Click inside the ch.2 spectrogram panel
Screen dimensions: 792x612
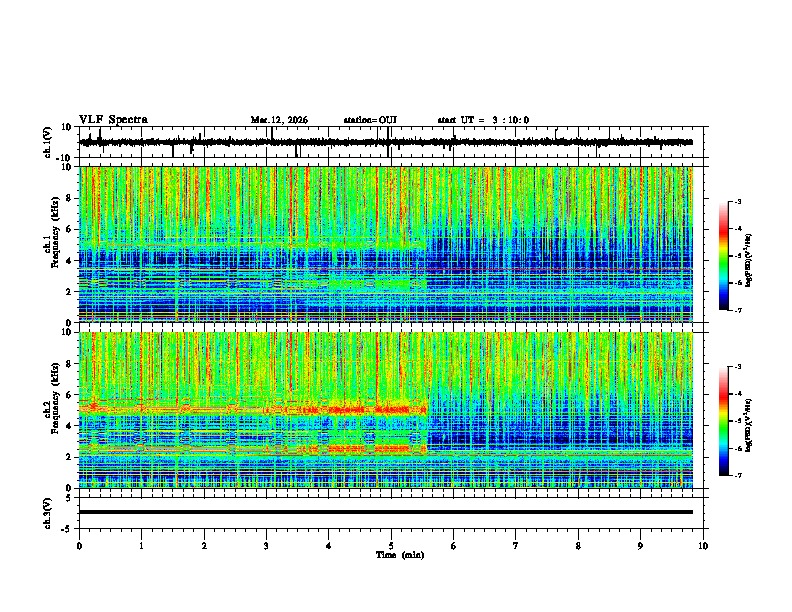tap(386, 410)
